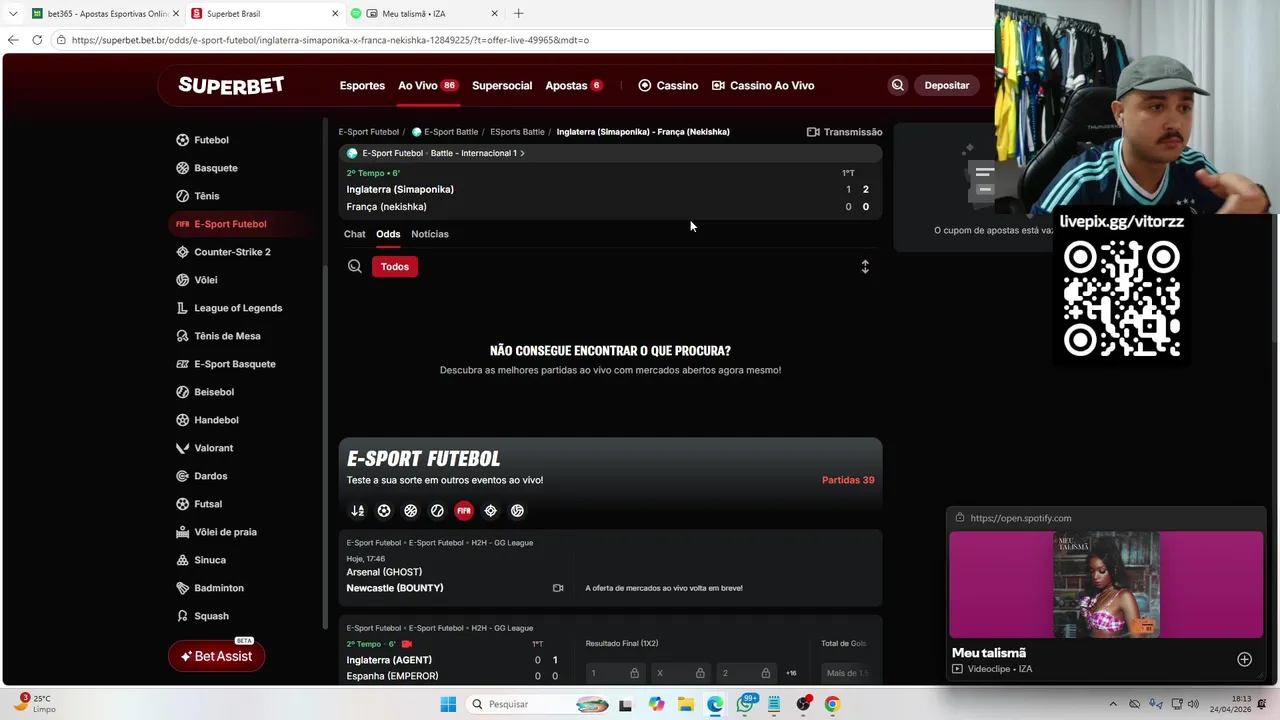The height and width of the screenshot is (720, 1280).
Task: Click the video camera icon beside Newcastle (BOUNTY)
Action: [x=558, y=588]
